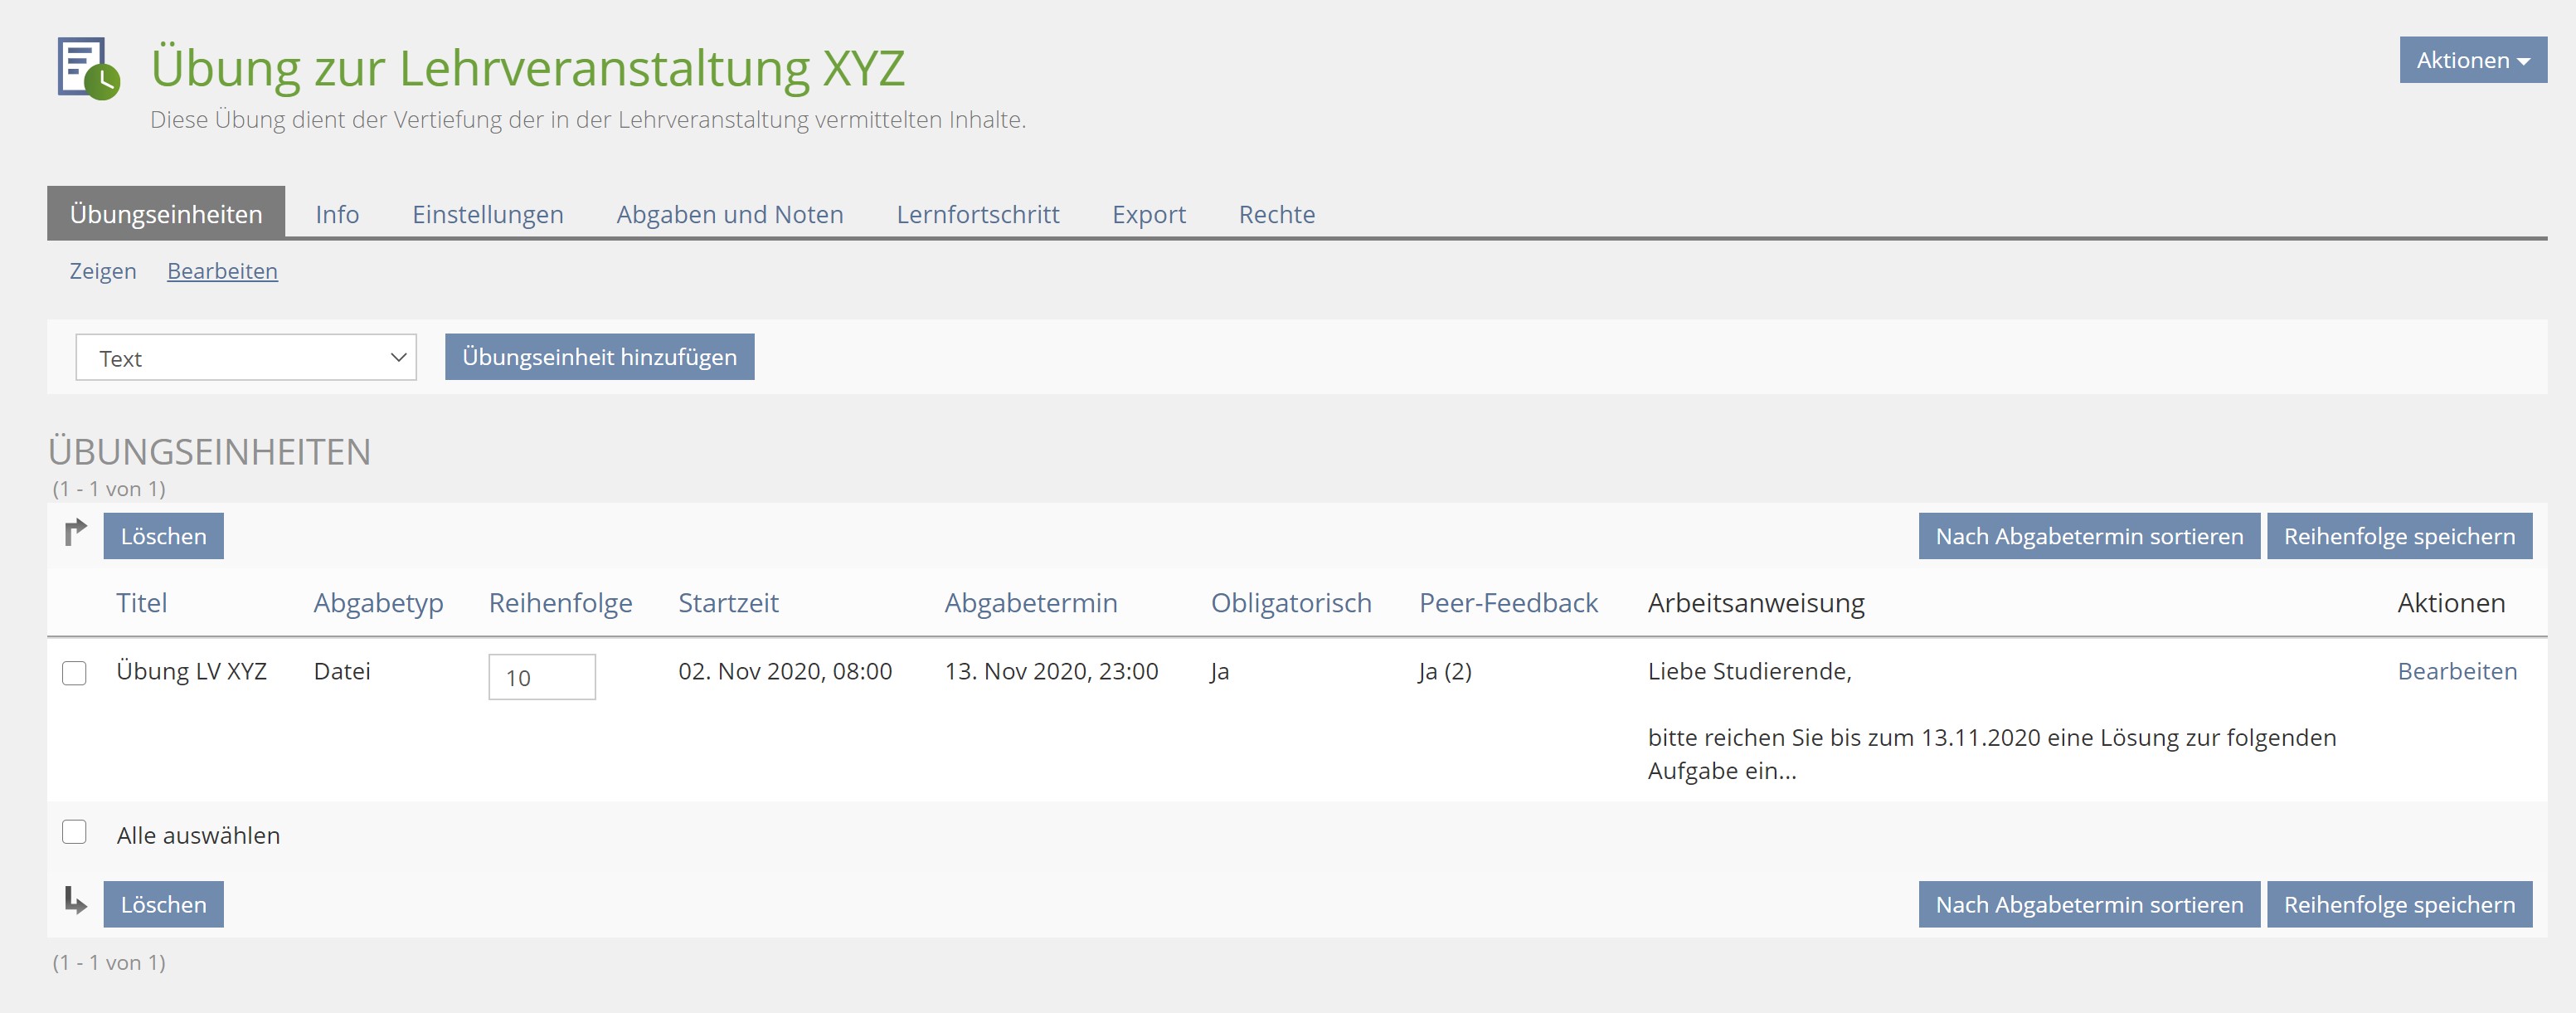Toggle the Alle auswählen checkbox

74,832
